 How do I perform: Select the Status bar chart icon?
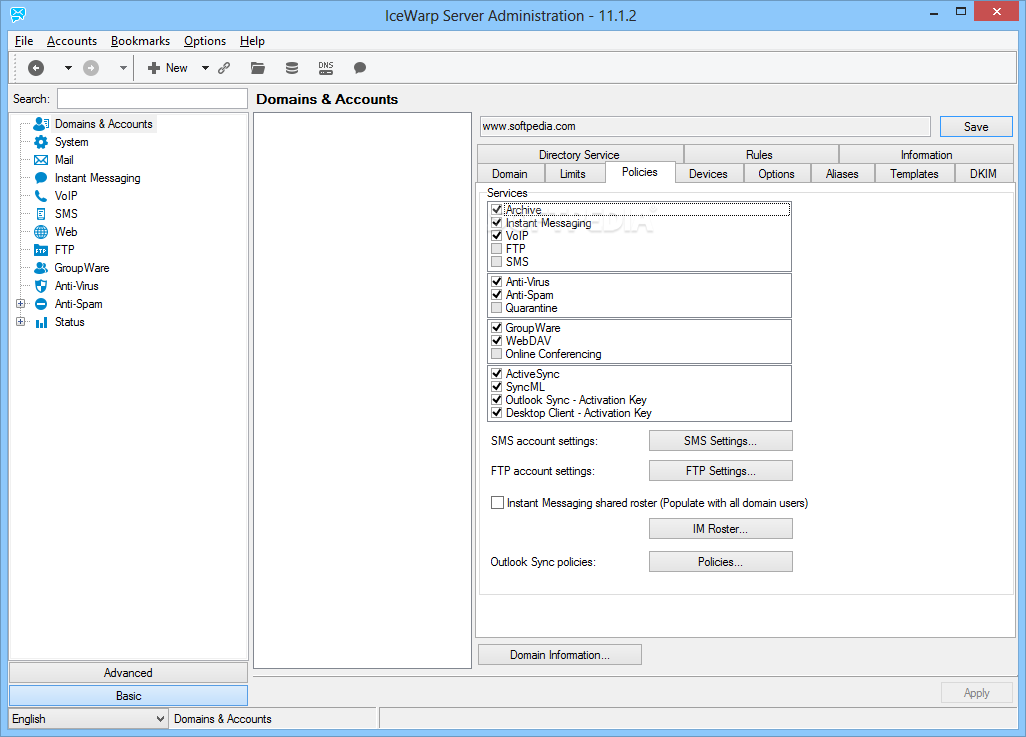[x=41, y=322]
